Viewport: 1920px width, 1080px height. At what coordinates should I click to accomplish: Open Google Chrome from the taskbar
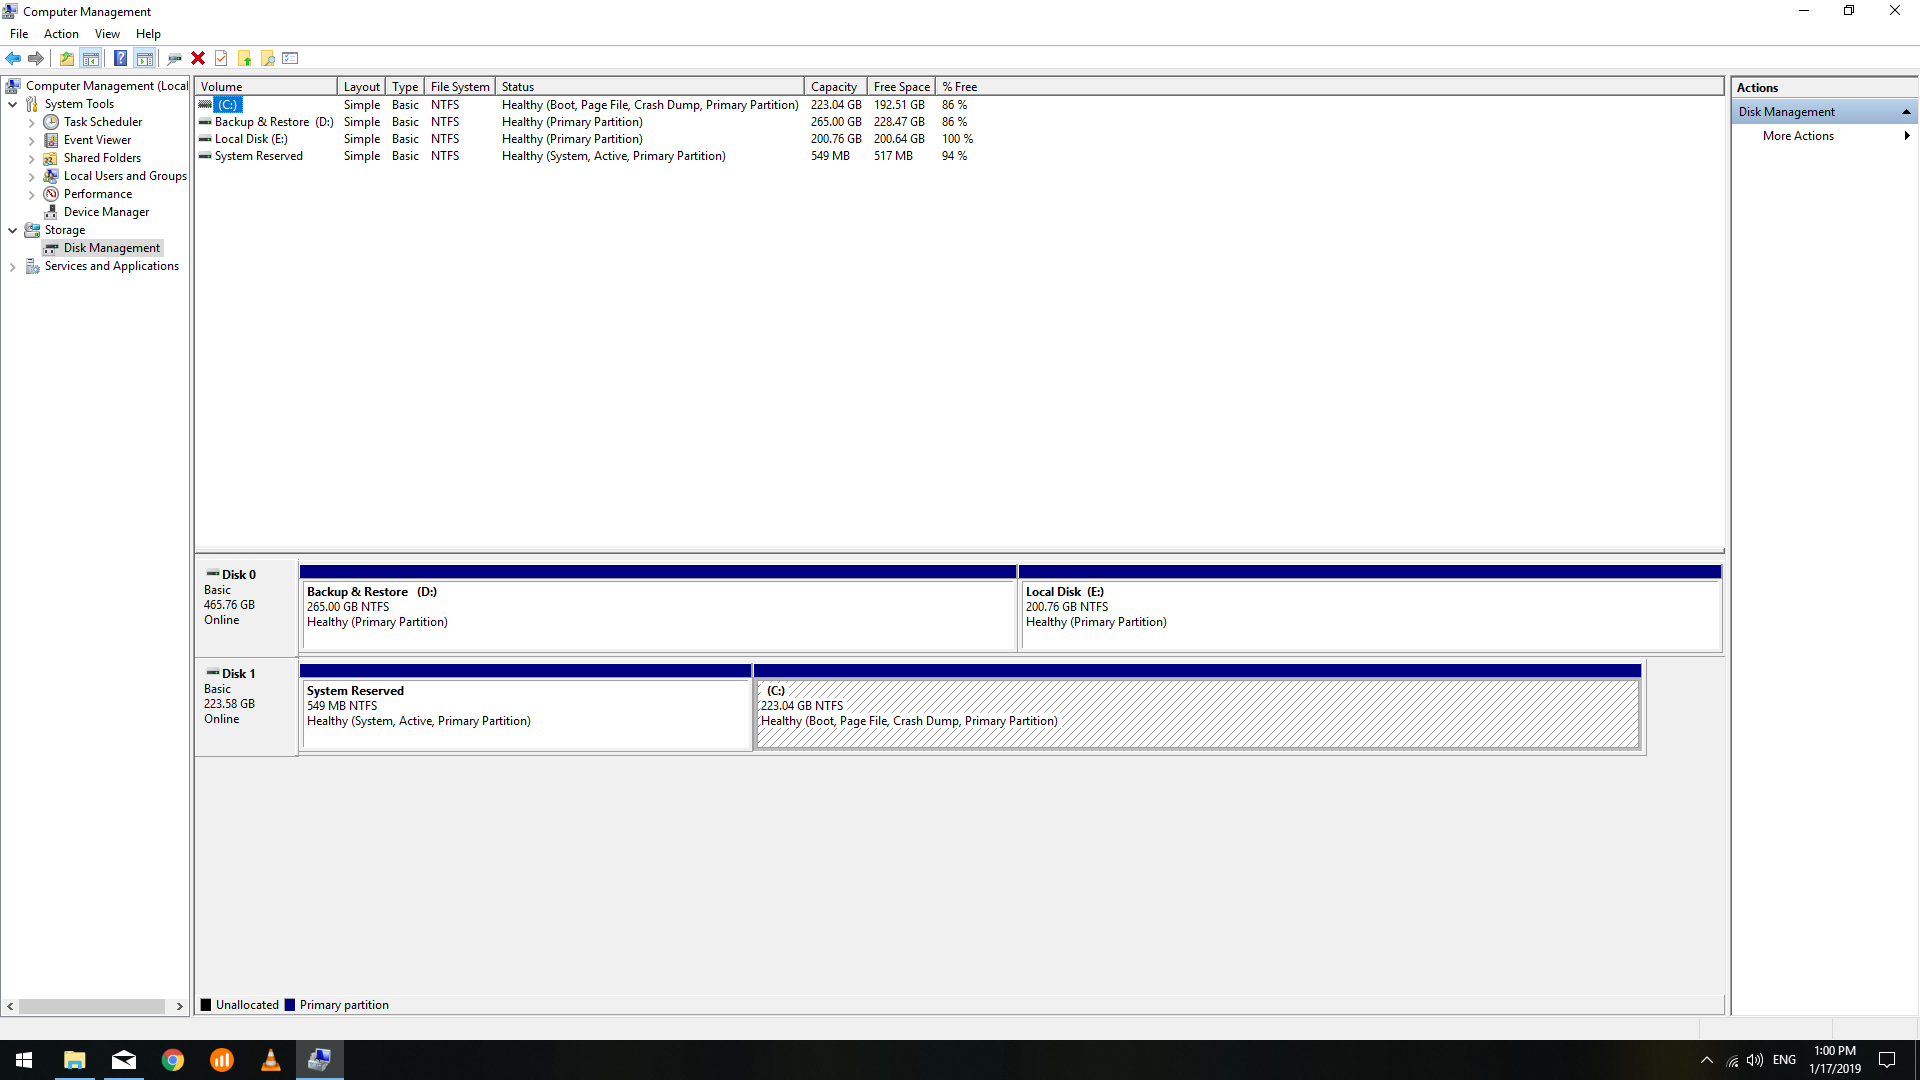(x=173, y=1060)
